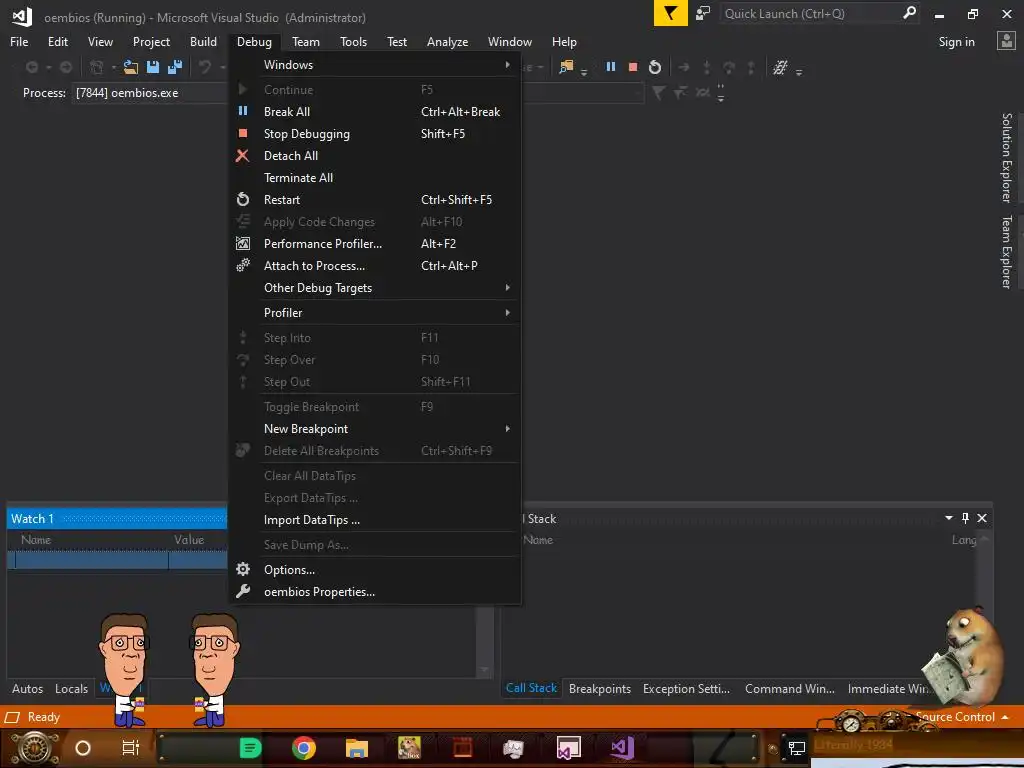The height and width of the screenshot is (768, 1024).
Task: Click the Break All pause icon in toolbar
Action: pos(611,67)
